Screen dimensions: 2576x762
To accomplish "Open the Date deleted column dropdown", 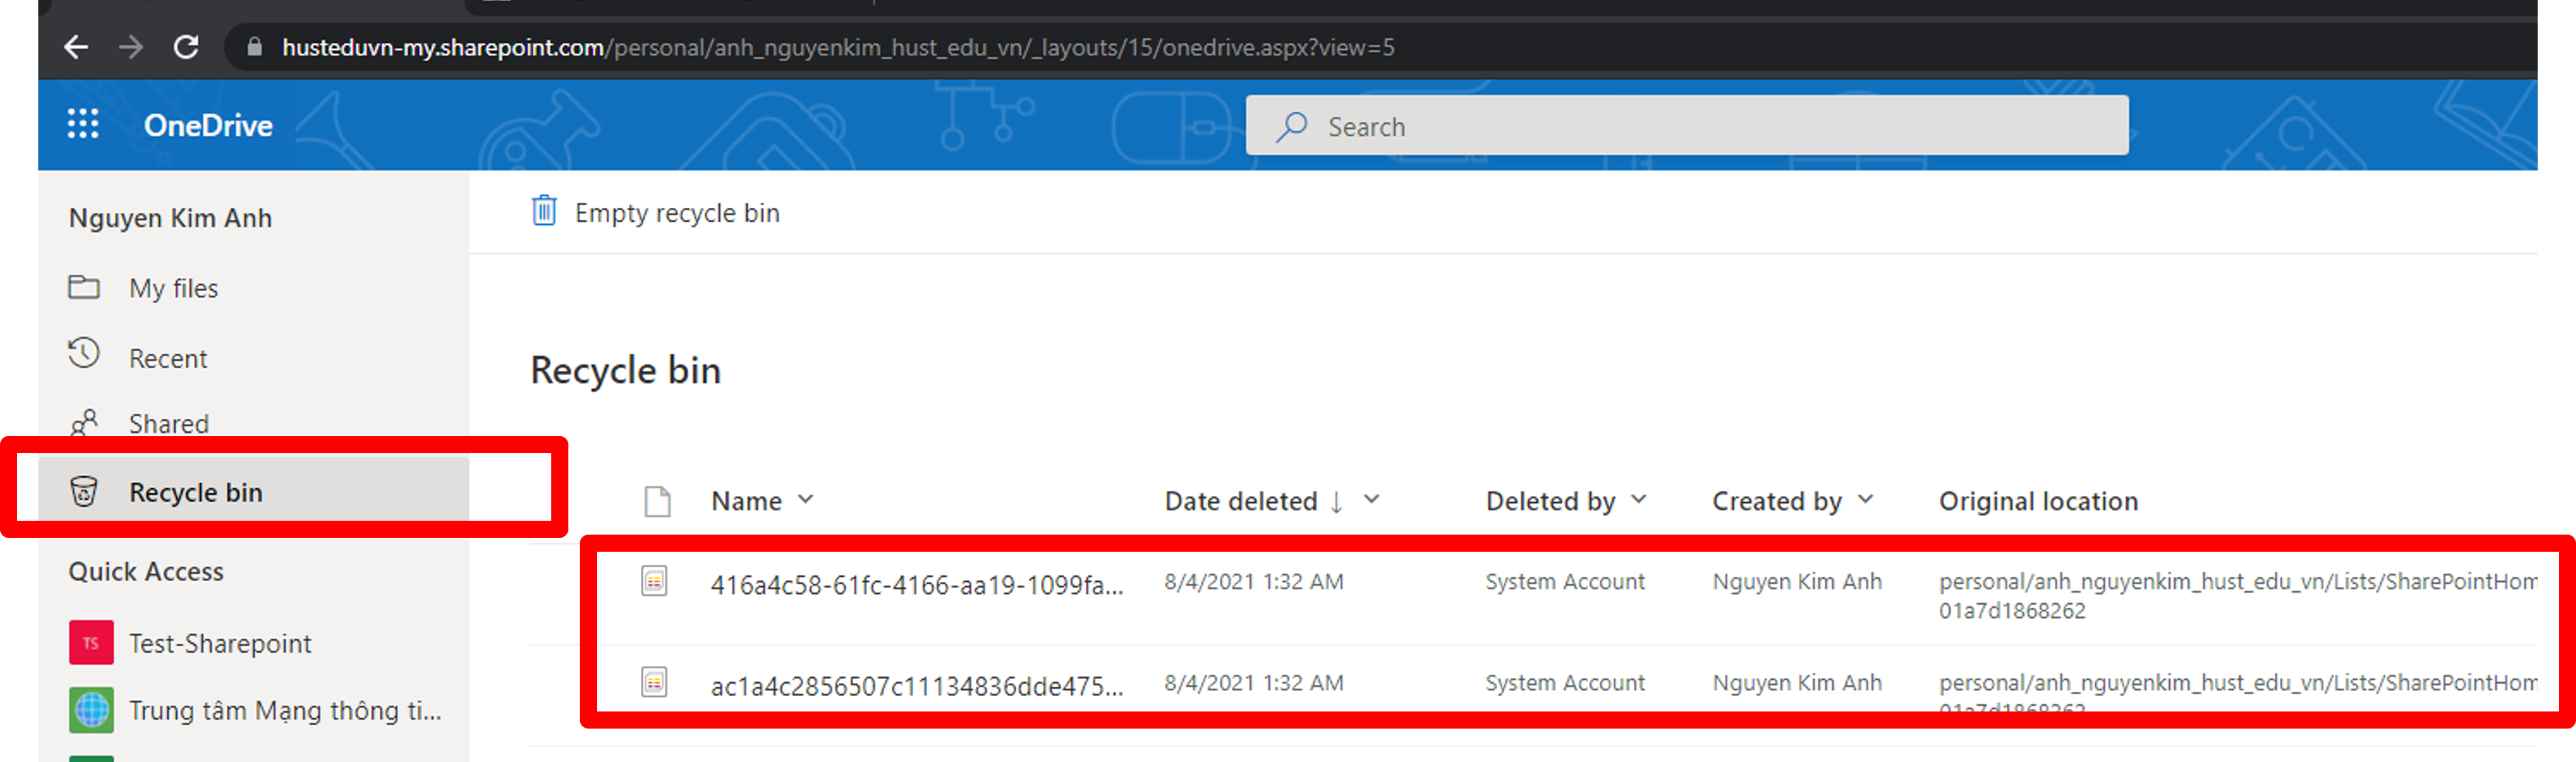I will (x=1372, y=499).
